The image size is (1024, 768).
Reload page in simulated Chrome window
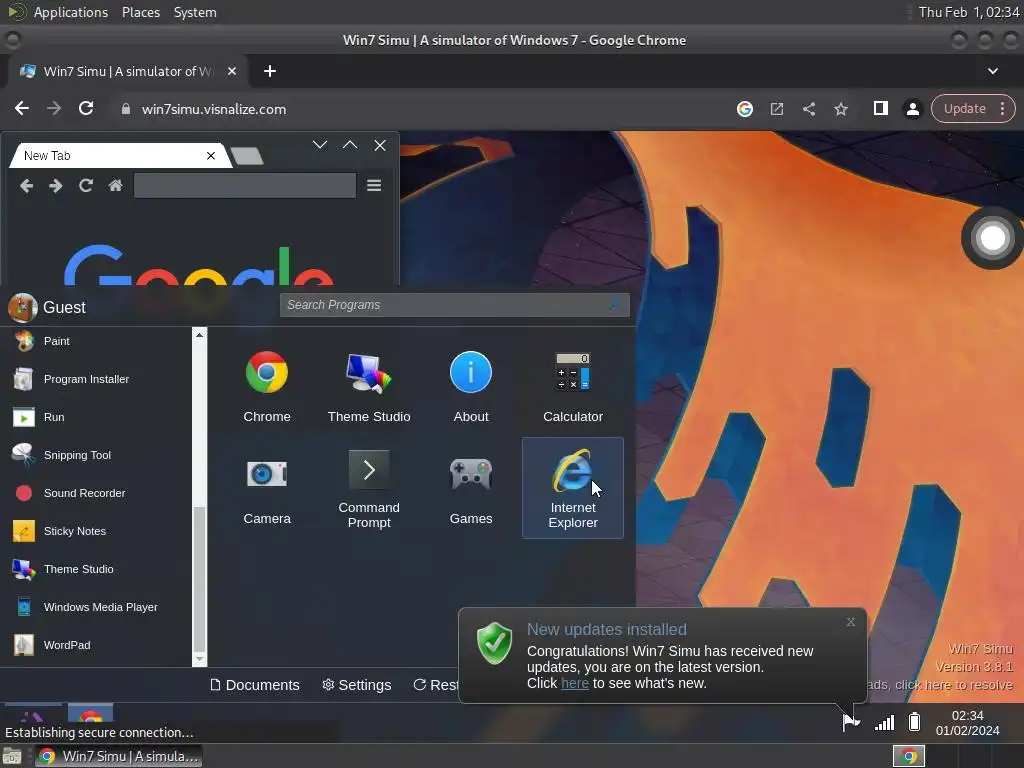click(x=86, y=186)
